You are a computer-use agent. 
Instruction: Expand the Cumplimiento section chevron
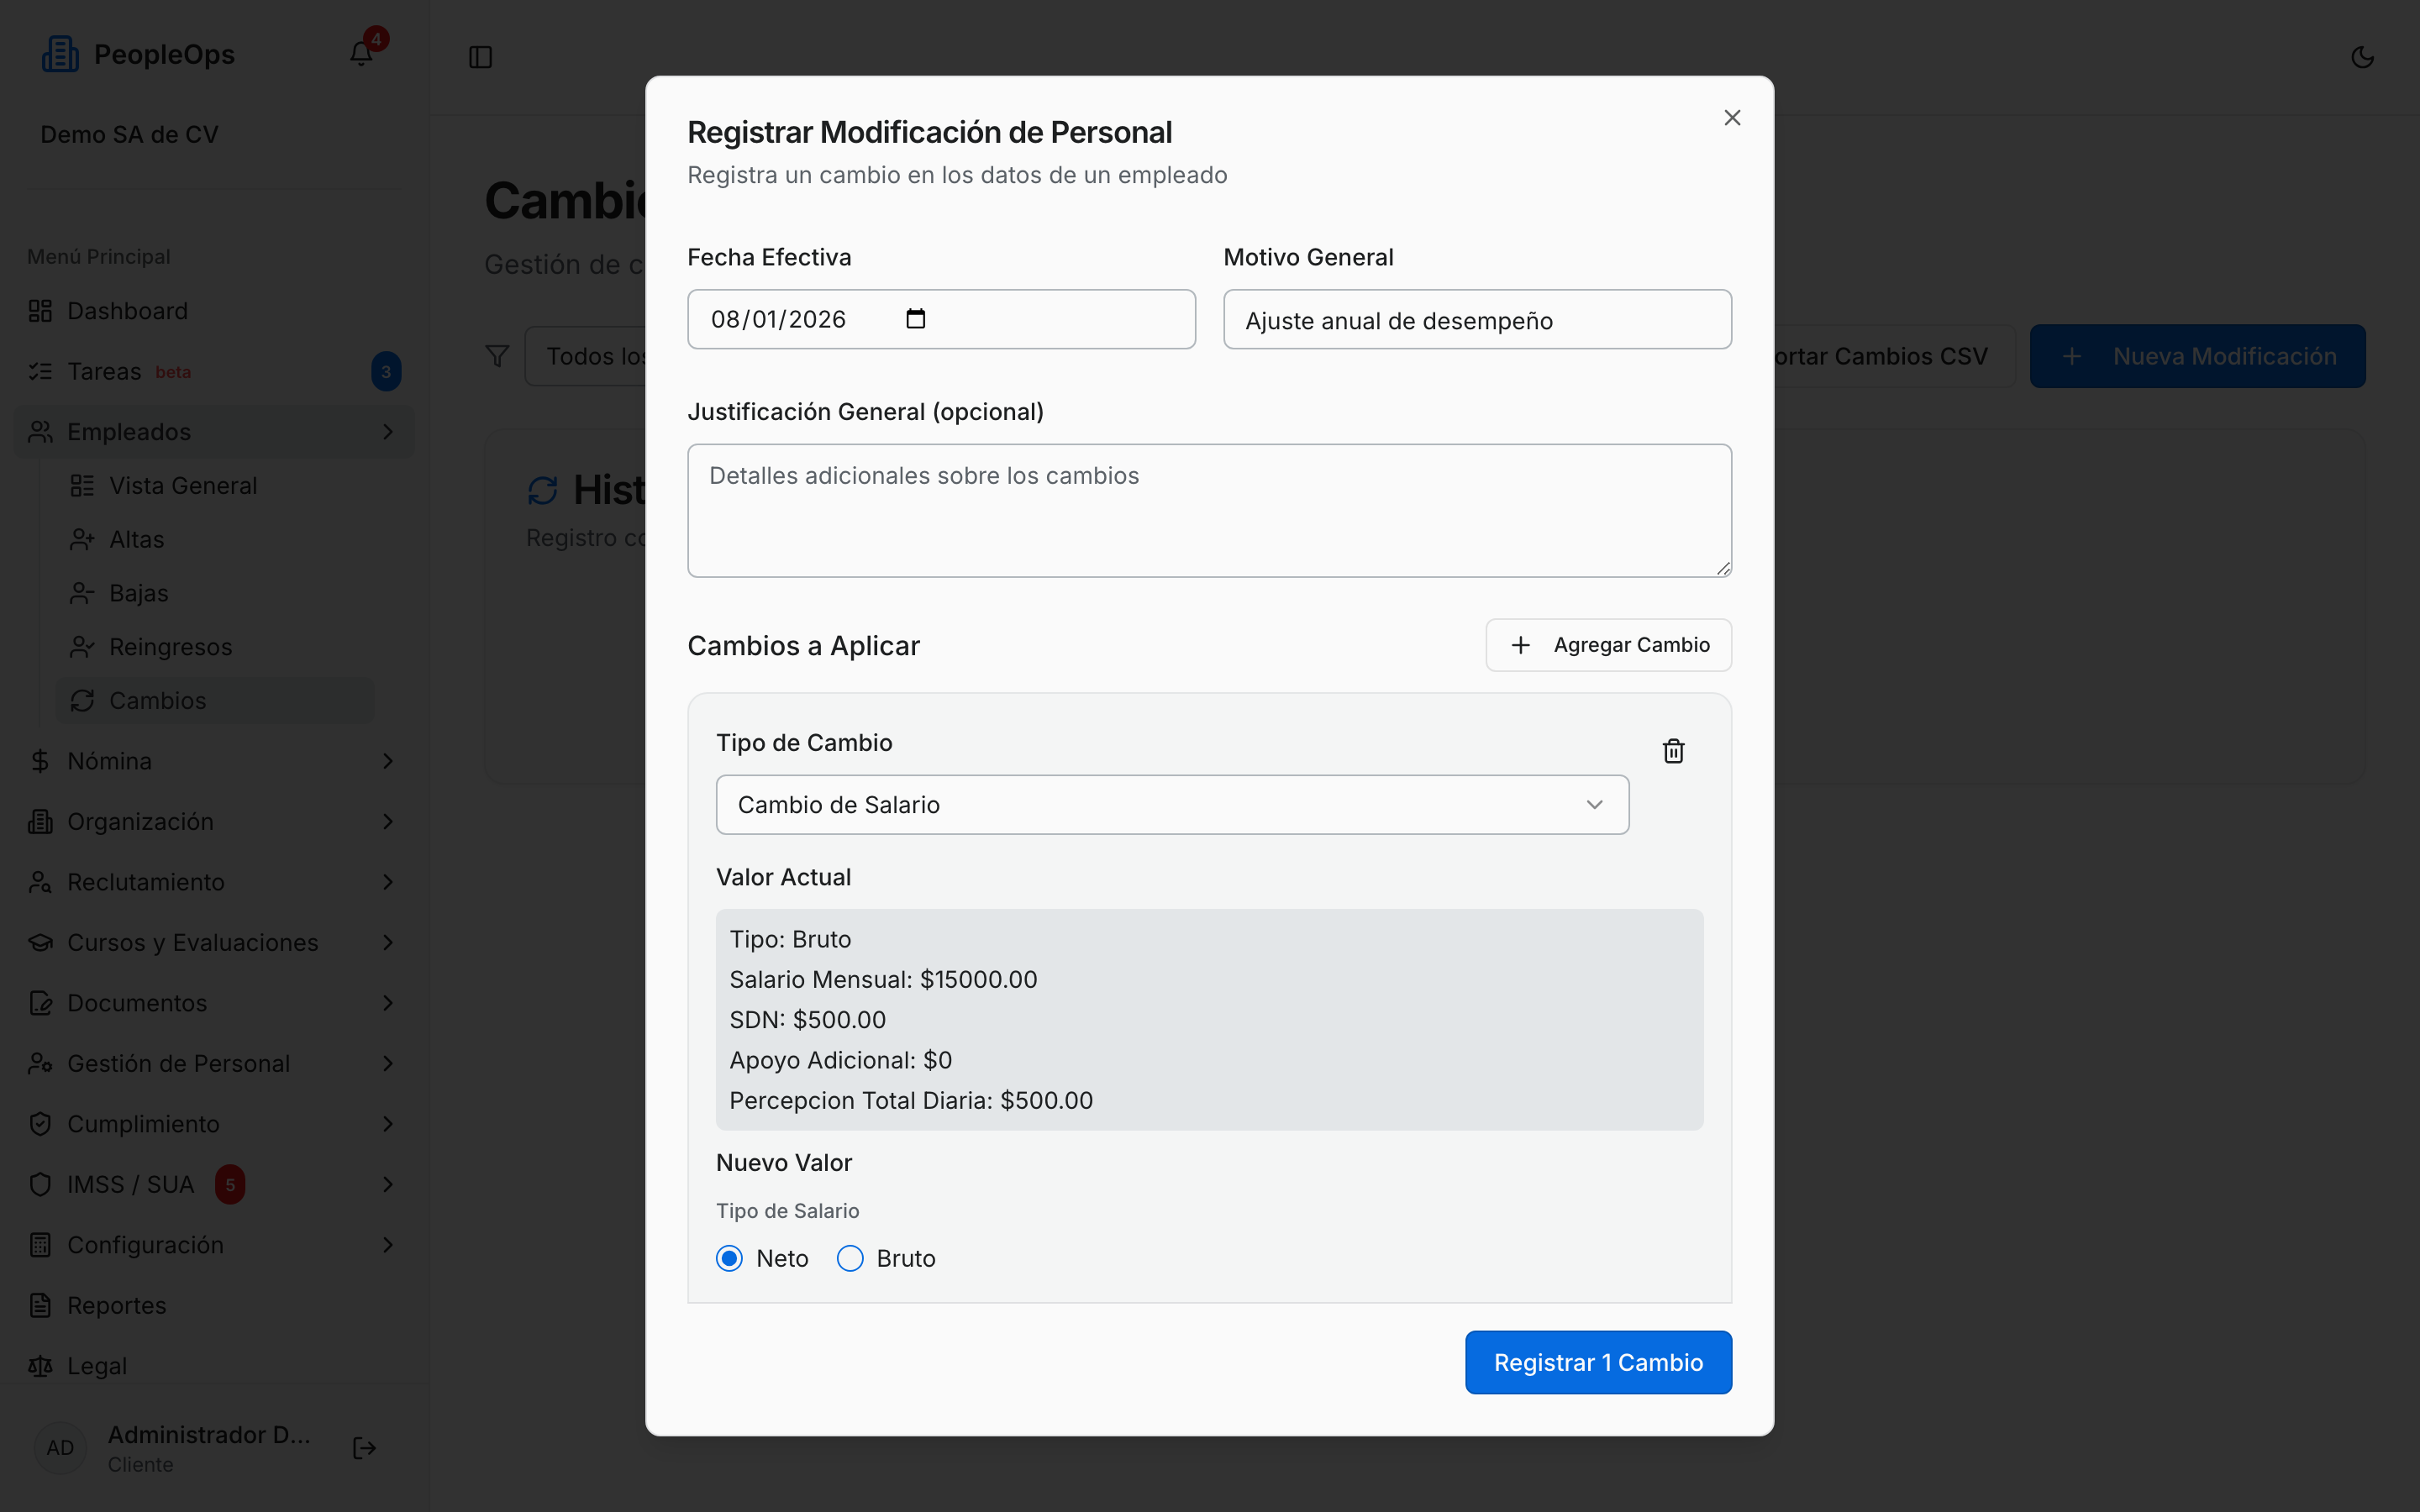[388, 1124]
